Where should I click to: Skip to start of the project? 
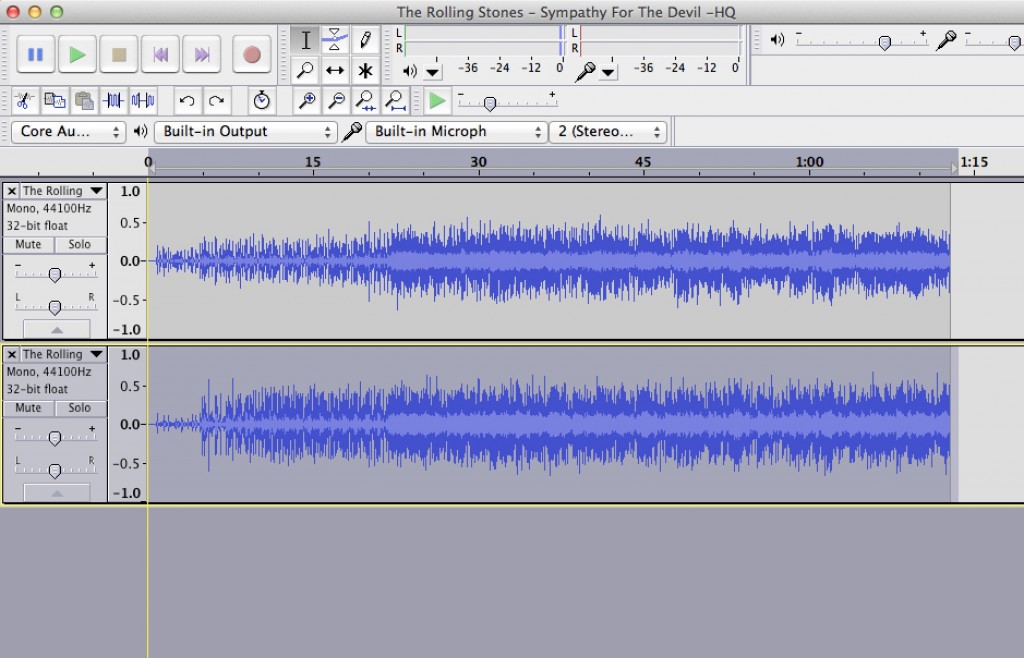[161, 54]
